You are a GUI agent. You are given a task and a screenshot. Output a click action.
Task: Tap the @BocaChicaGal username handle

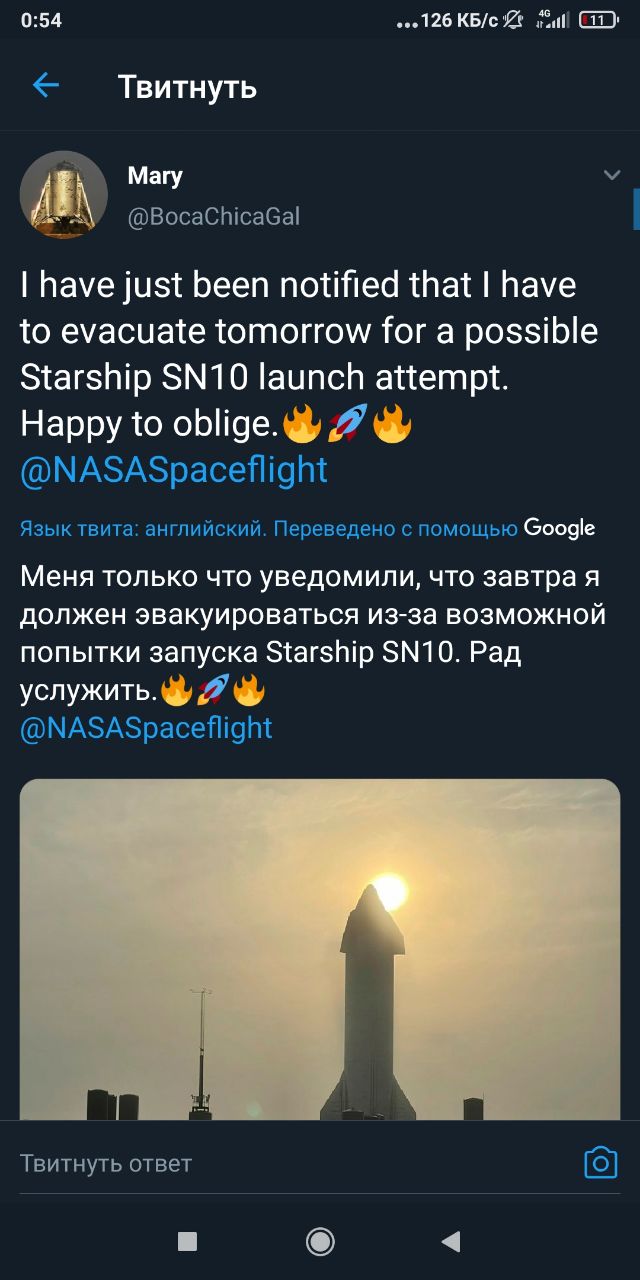pyautogui.click(x=214, y=216)
